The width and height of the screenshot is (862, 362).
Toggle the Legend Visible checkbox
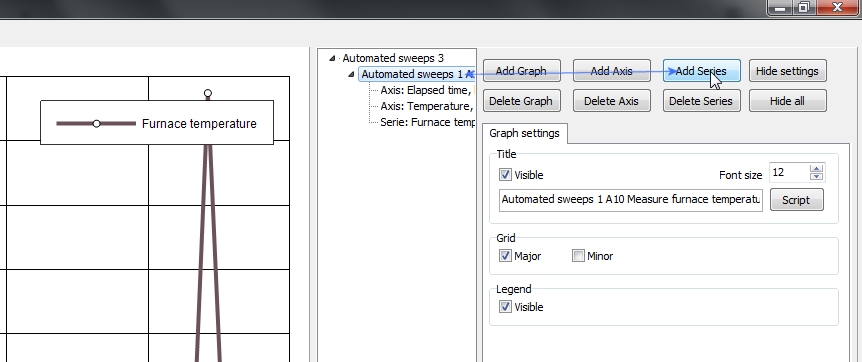[505, 307]
